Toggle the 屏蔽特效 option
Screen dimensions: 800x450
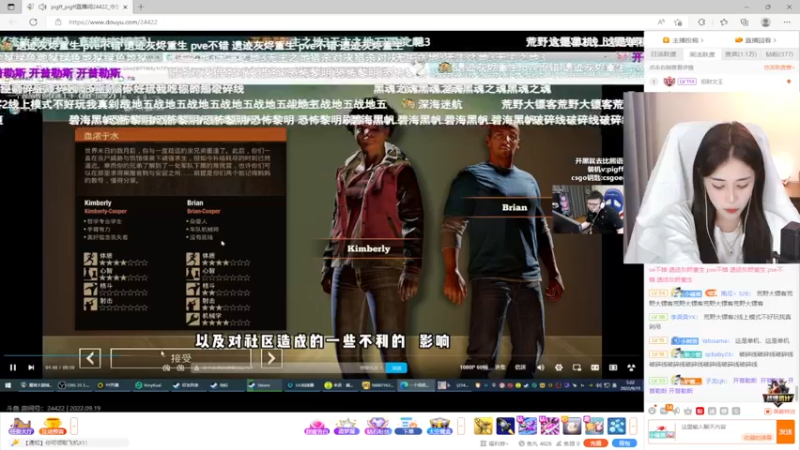click(x=780, y=411)
